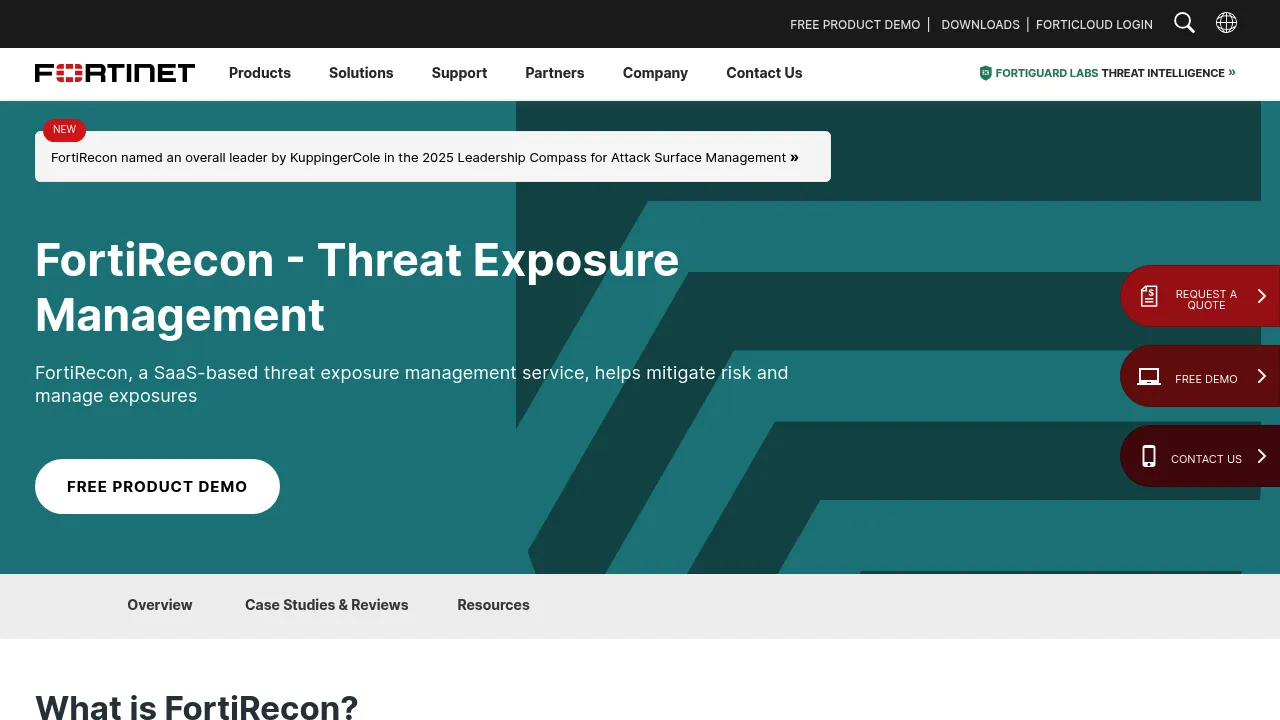
Task: Open FortiRecon KuppingerCole leader announcement
Action: pyautogui.click(x=433, y=157)
